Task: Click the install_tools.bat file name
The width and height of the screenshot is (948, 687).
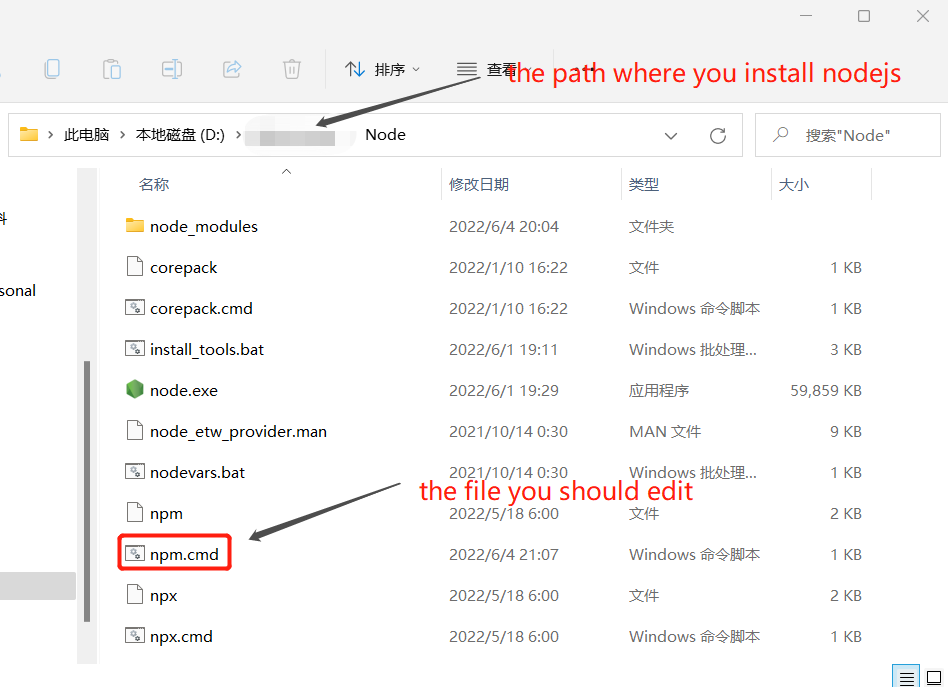Action: [207, 350]
